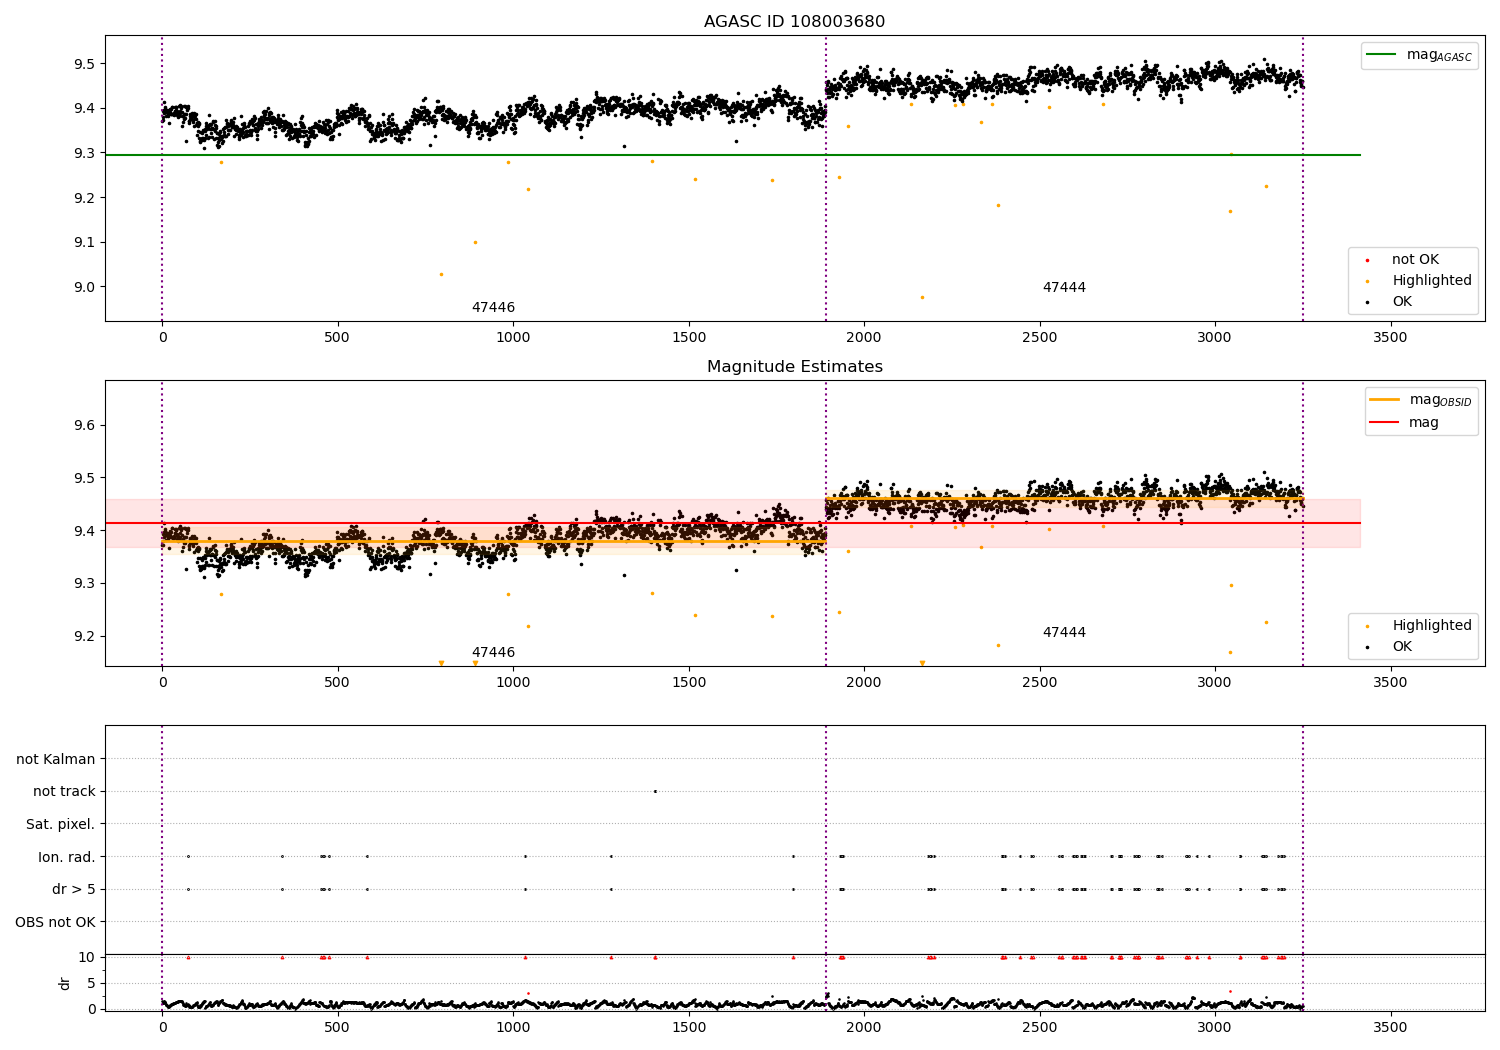Image resolution: width=1500 pixels, height=1050 pixels.
Task: Click the plot title AGASC ID 108003680
Action: (x=794, y=22)
